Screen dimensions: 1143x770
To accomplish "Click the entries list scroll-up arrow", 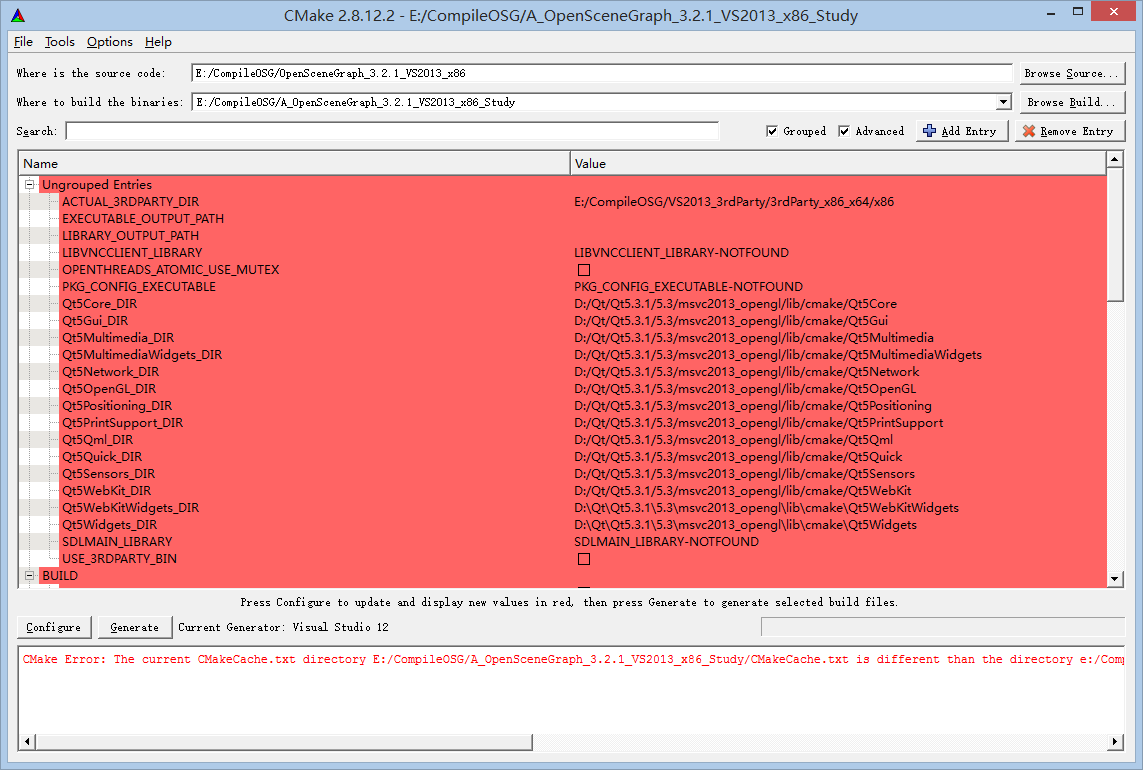I will point(1114,159).
